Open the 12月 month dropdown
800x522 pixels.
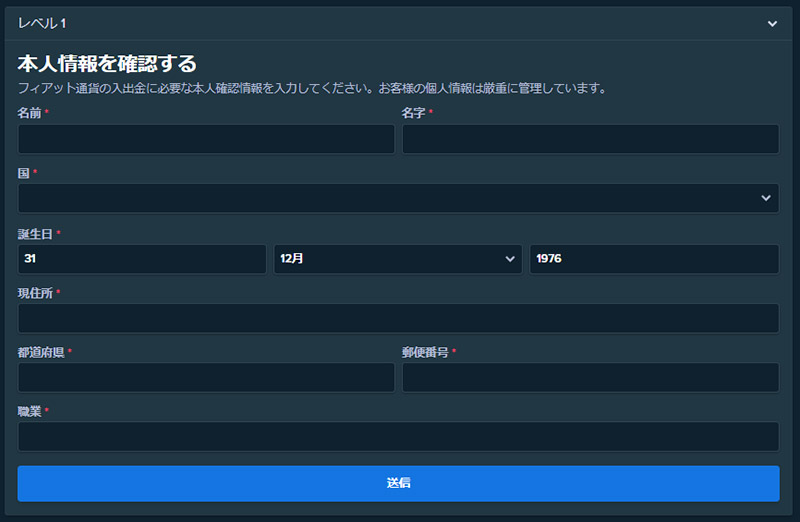click(397, 259)
